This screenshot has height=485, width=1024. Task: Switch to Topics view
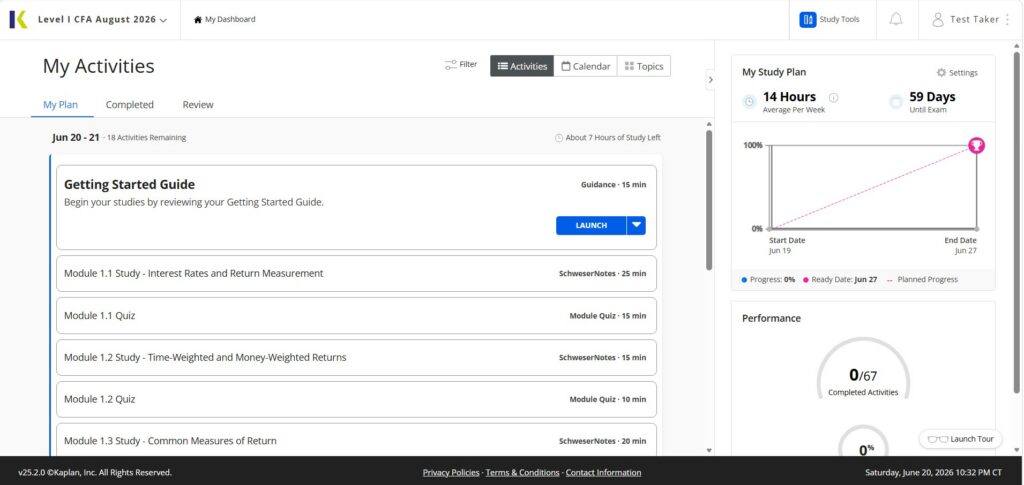pyautogui.click(x=643, y=66)
